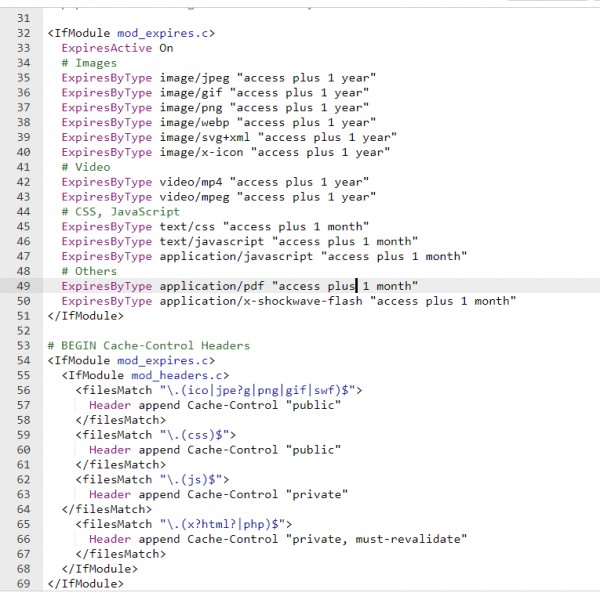The width and height of the screenshot is (600, 600).
Task: Click line number 69 in the gutter
Action: click(x=22, y=583)
